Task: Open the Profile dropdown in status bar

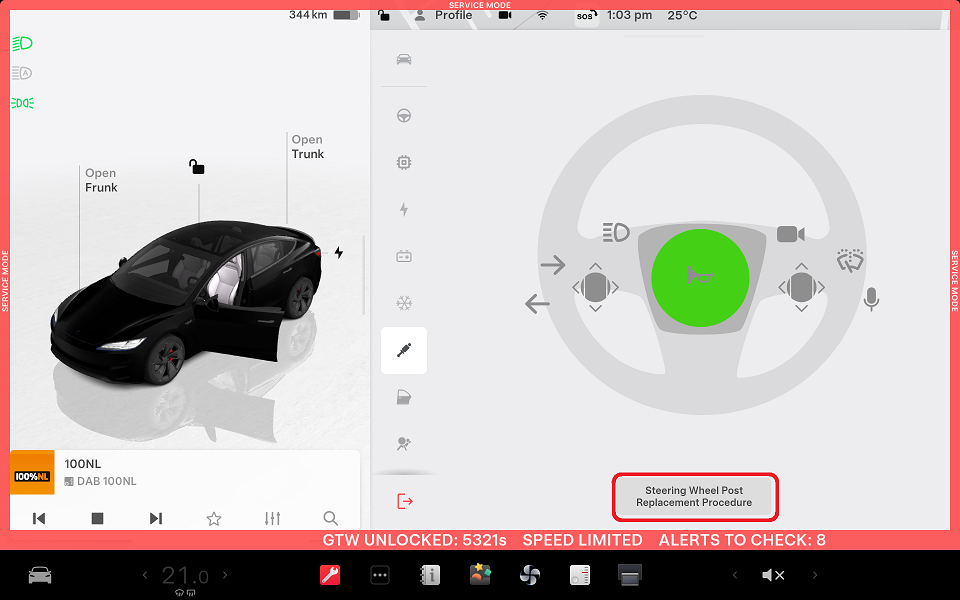Action: coord(443,15)
